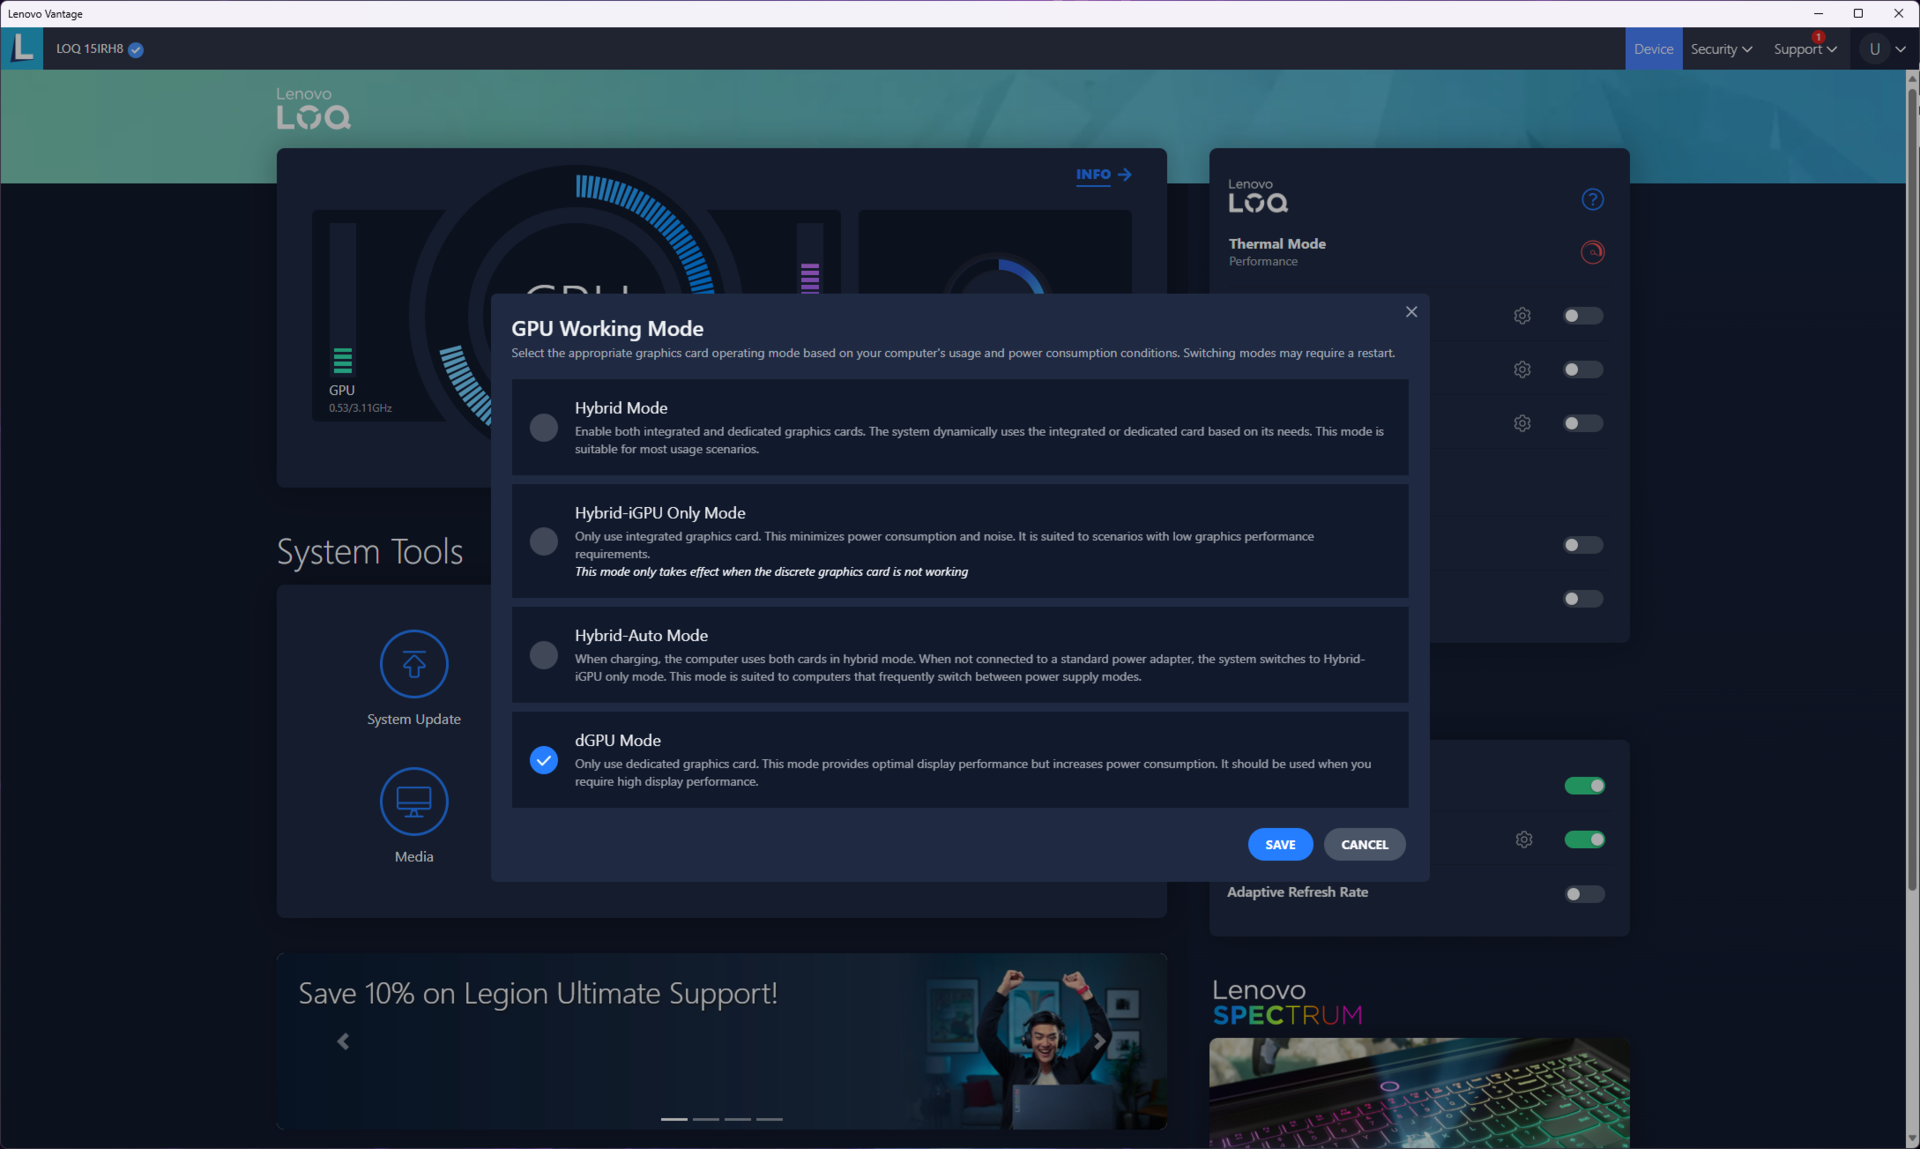1920x1149 pixels.
Task: Expand the Security dropdown menu
Action: click(1720, 49)
